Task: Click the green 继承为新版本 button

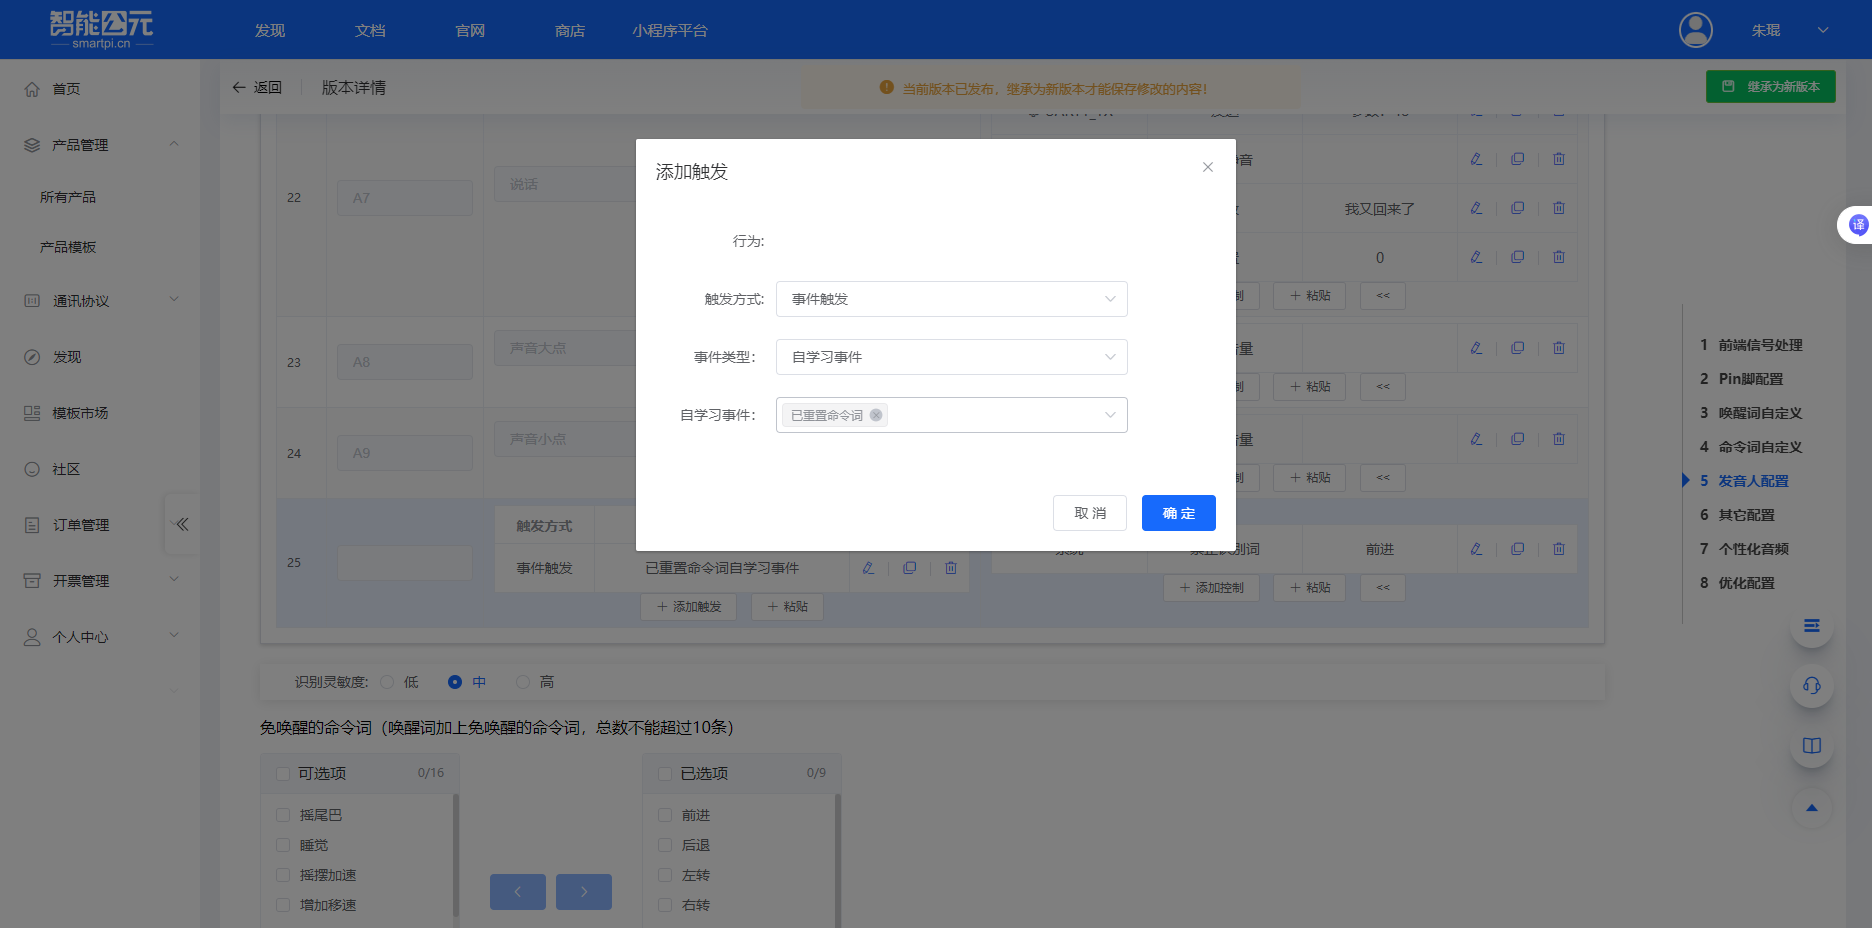Action: click(1770, 86)
